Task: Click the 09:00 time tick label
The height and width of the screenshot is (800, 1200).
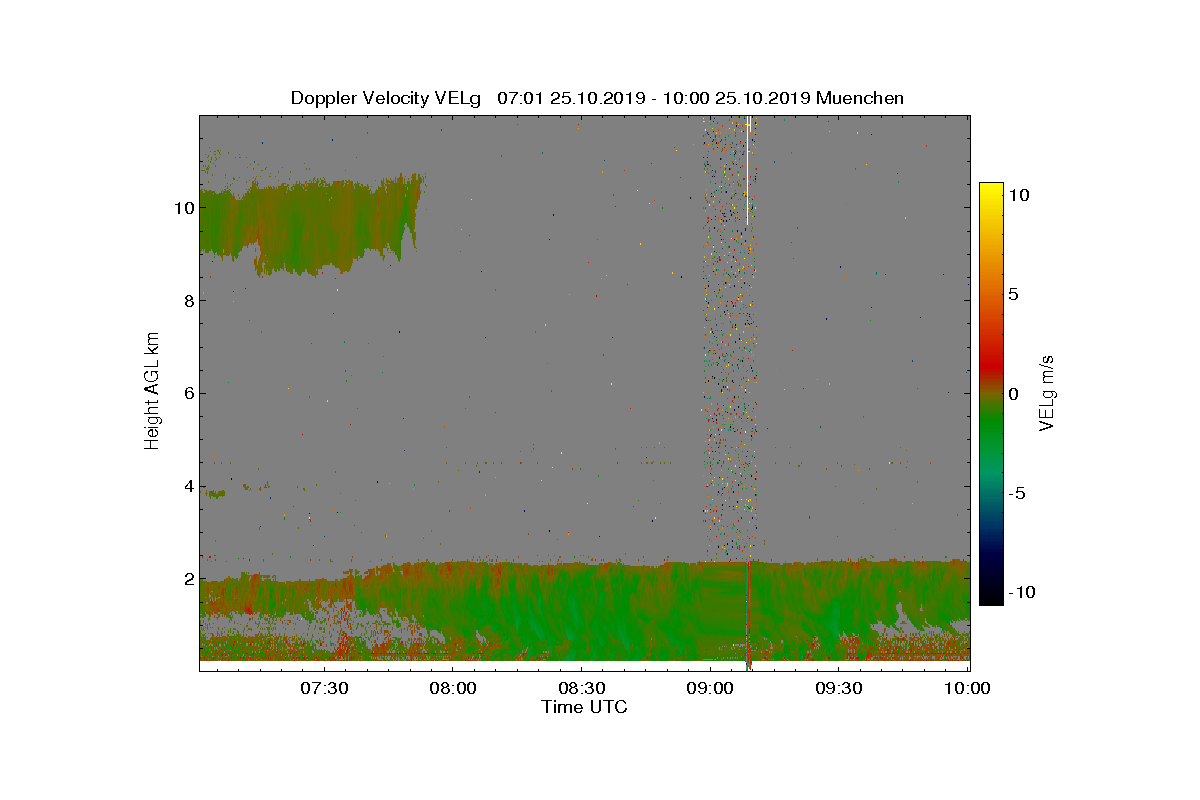Action: pos(711,688)
